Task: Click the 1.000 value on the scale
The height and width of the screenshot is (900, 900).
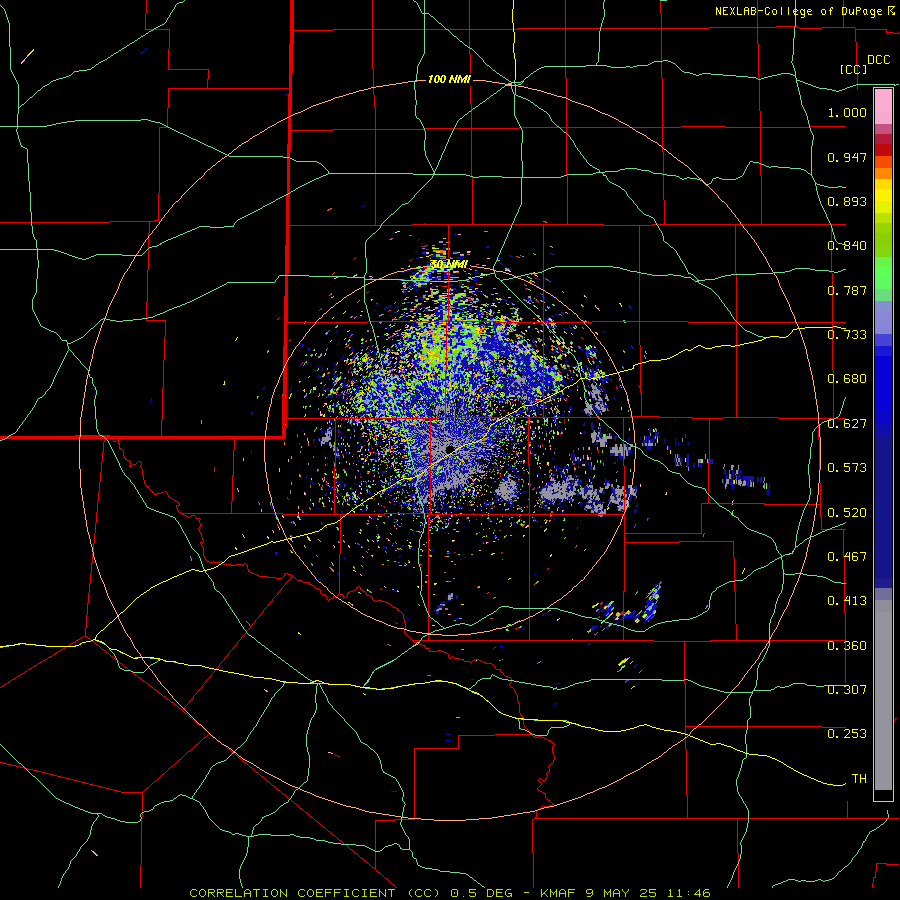Action: [x=847, y=112]
